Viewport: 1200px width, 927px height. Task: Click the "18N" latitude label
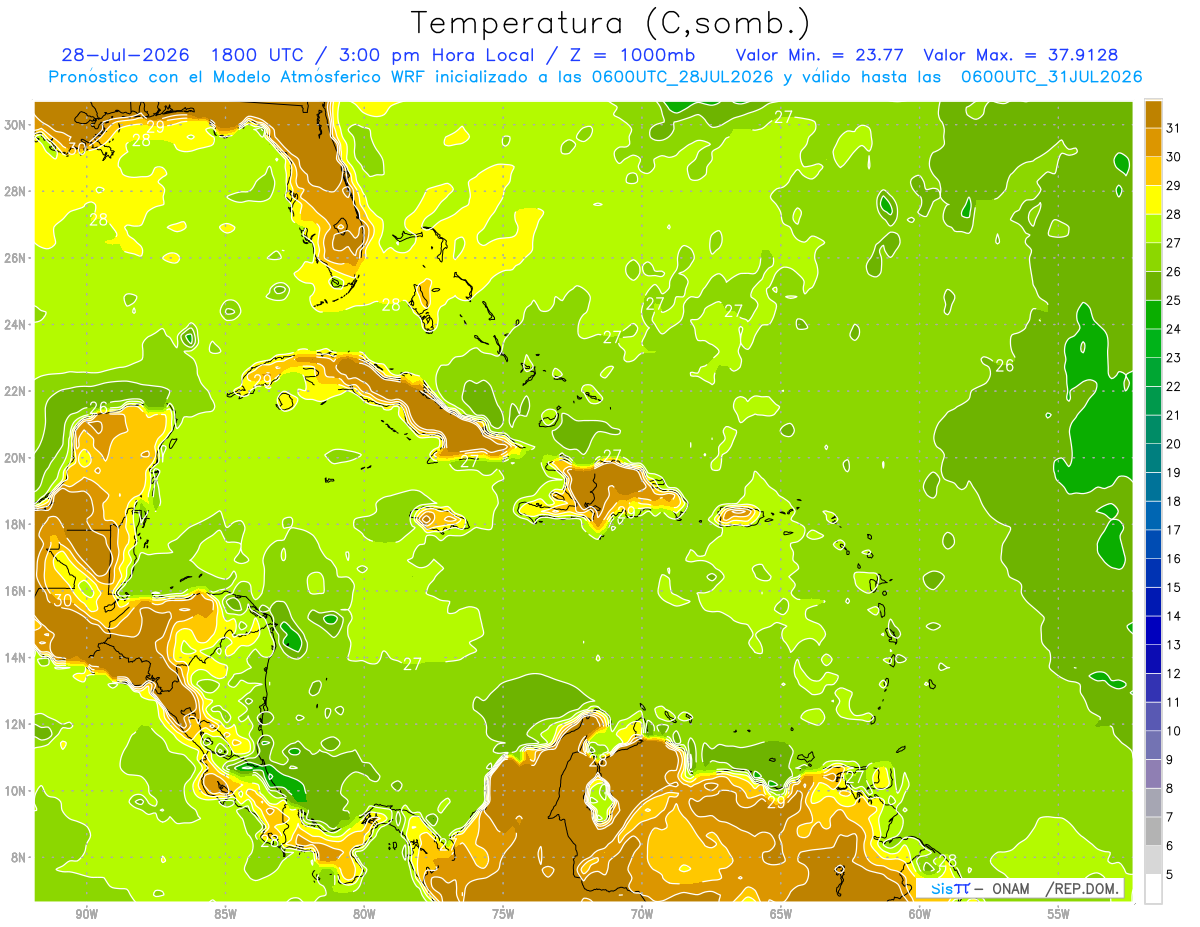click(x=17, y=524)
